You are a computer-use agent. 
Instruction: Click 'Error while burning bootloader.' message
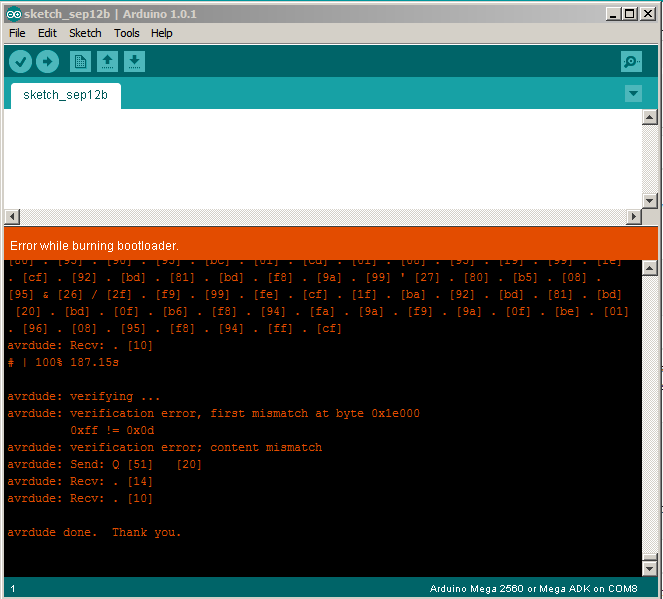tap(94, 246)
